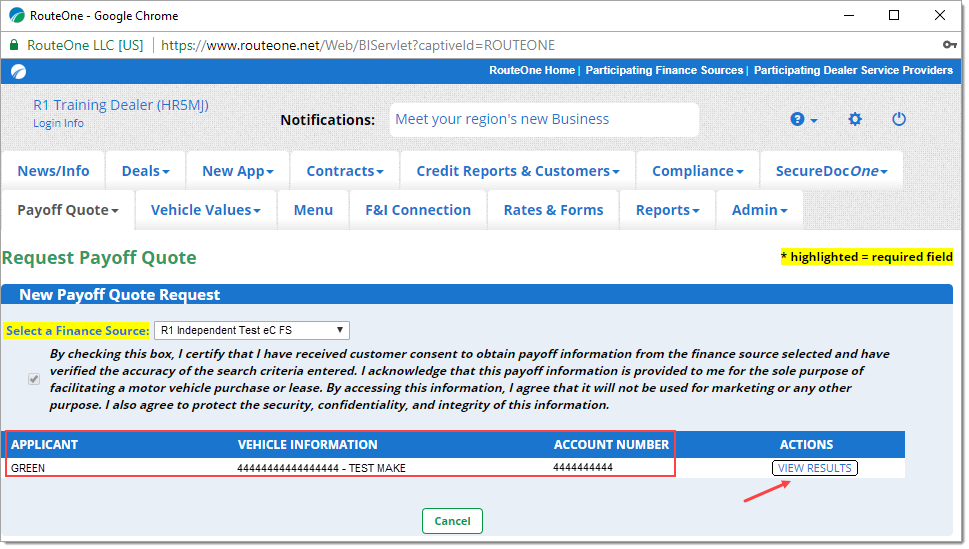Click the Request Payoff Quote heading
Screen dimensions: 969x549
click(x=99, y=258)
